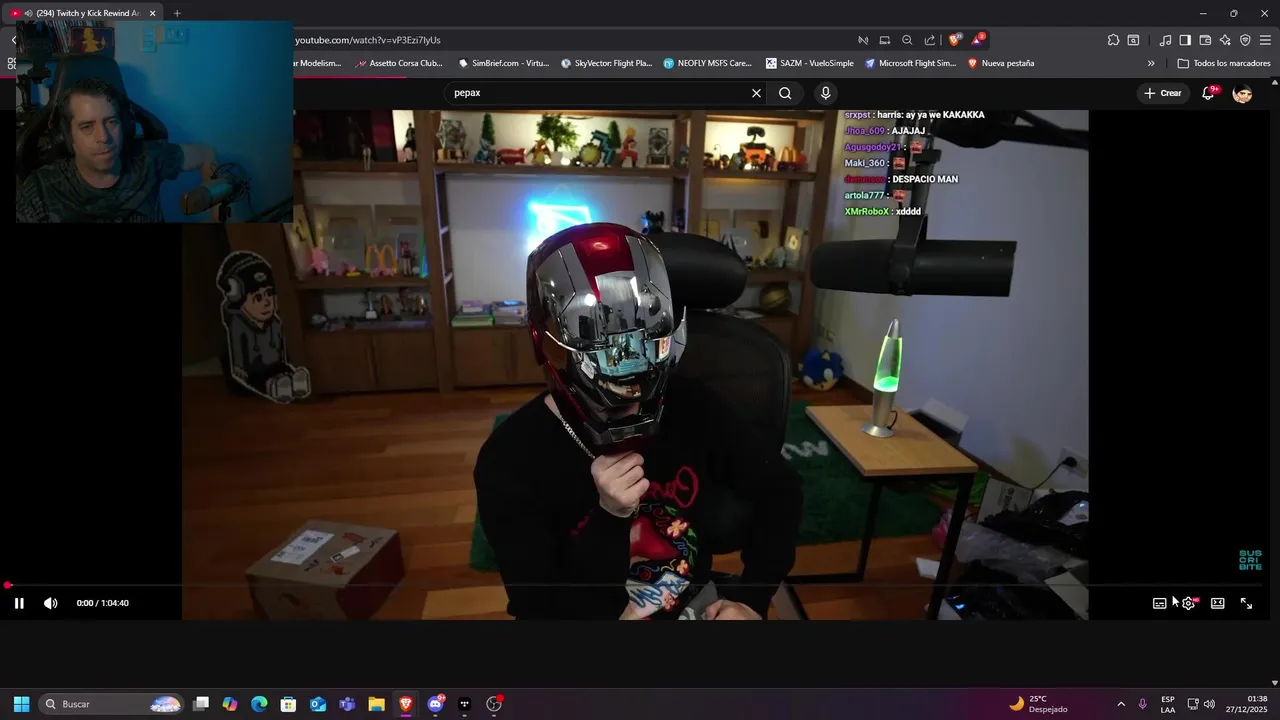The height and width of the screenshot is (720, 1280).
Task: Click the install/cast screen icon in address bar
Action: click(x=885, y=40)
